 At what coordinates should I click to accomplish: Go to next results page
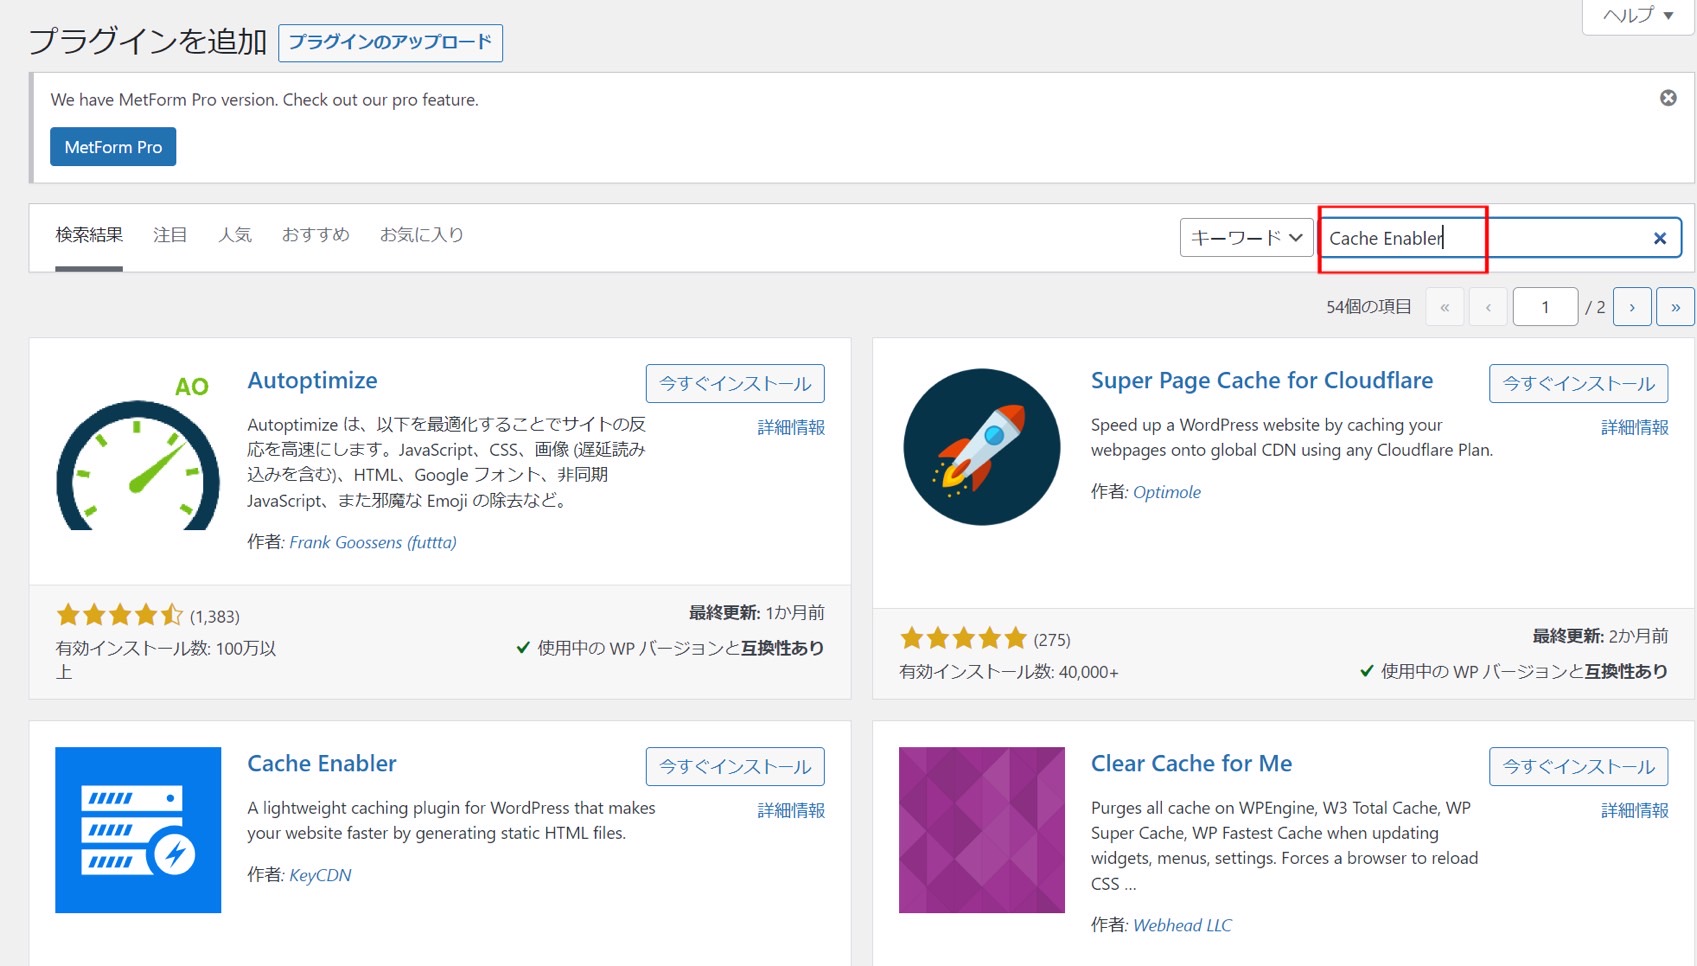1632,307
